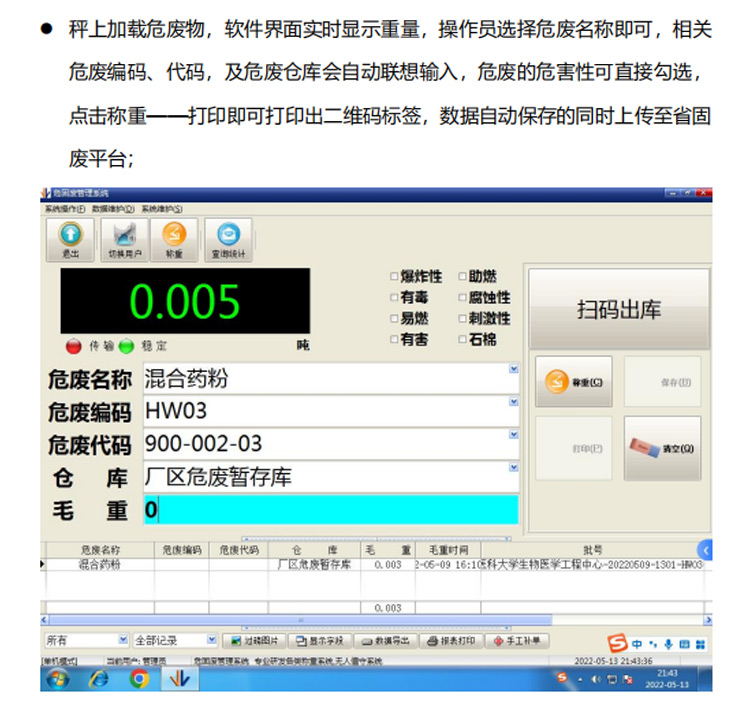The image size is (750, 707).
Task: Click the 危废名称 column header in table
Action: pos(100,550)
